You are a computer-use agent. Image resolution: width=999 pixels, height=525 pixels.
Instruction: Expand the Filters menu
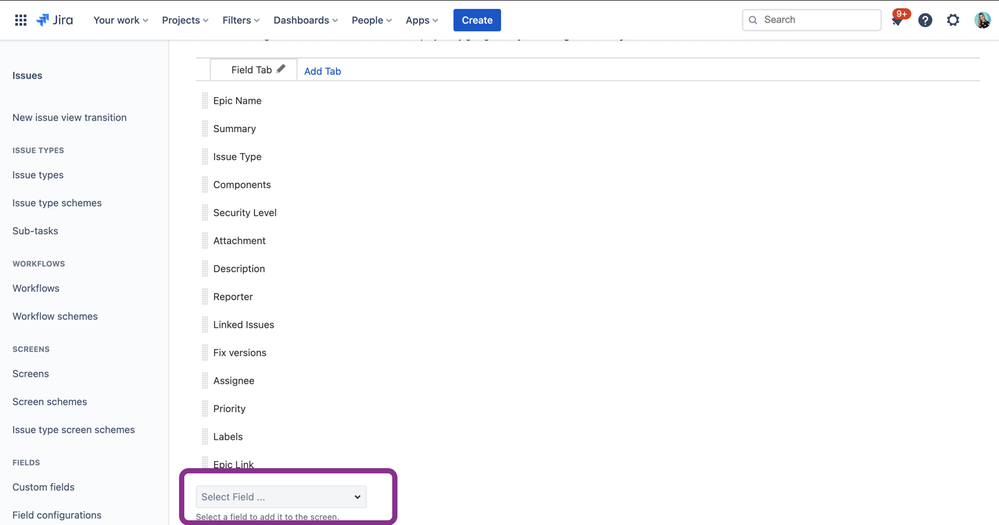(x=241, y=20)
